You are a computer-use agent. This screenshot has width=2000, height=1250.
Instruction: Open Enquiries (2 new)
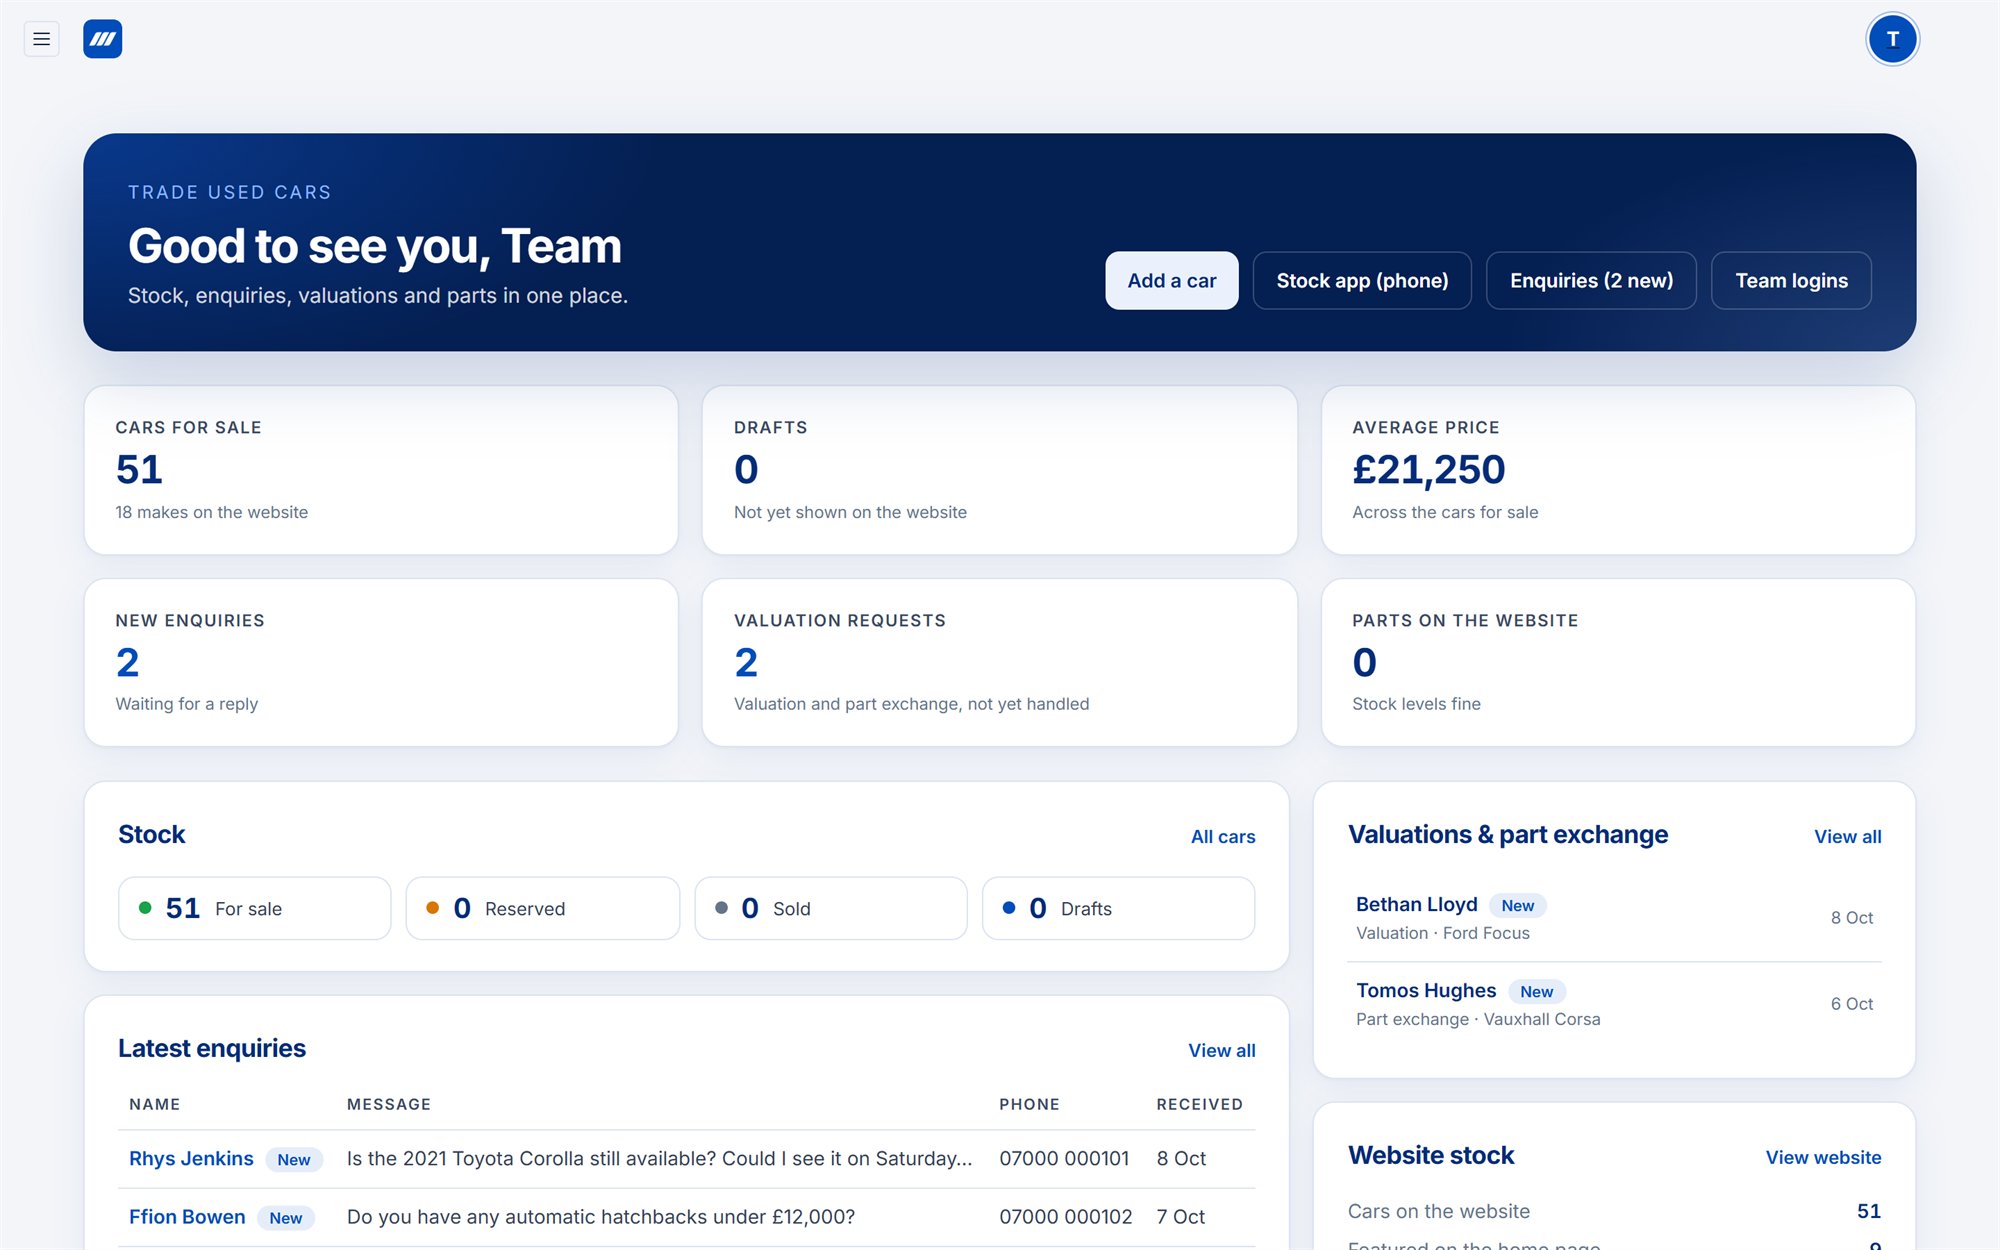coord(1591,281)
